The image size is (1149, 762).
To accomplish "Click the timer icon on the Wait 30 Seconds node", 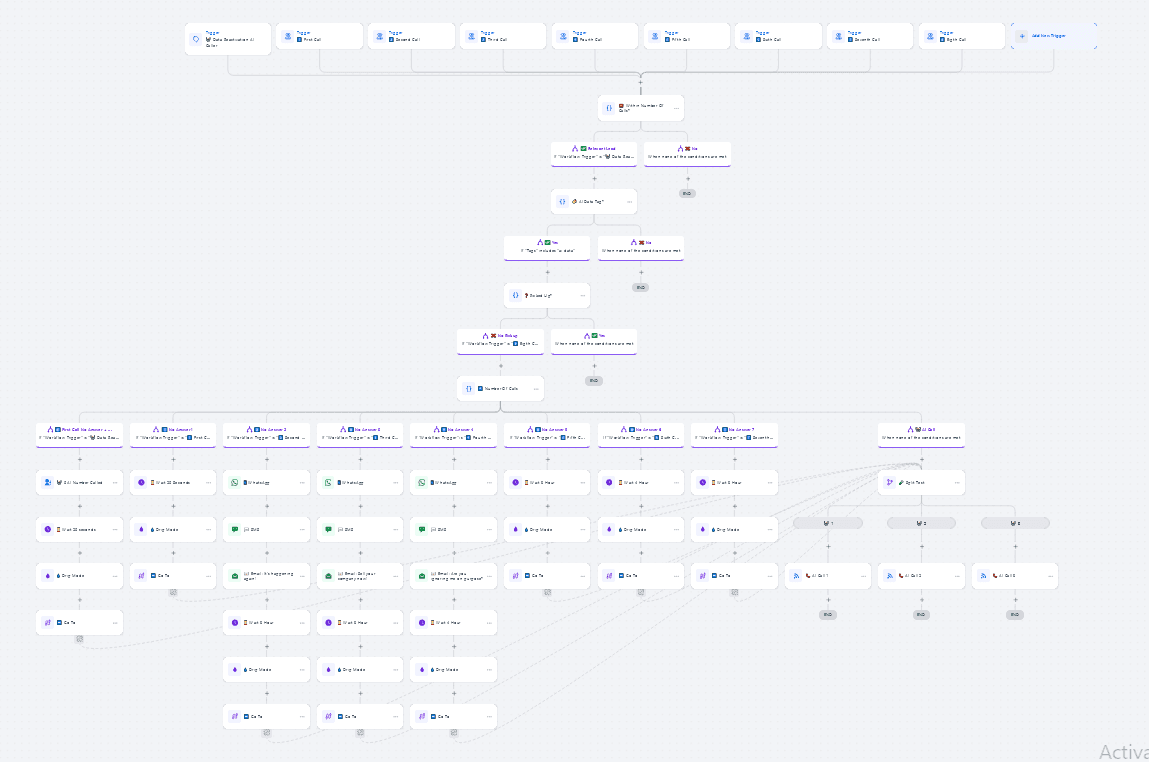I will click(142, 482).
